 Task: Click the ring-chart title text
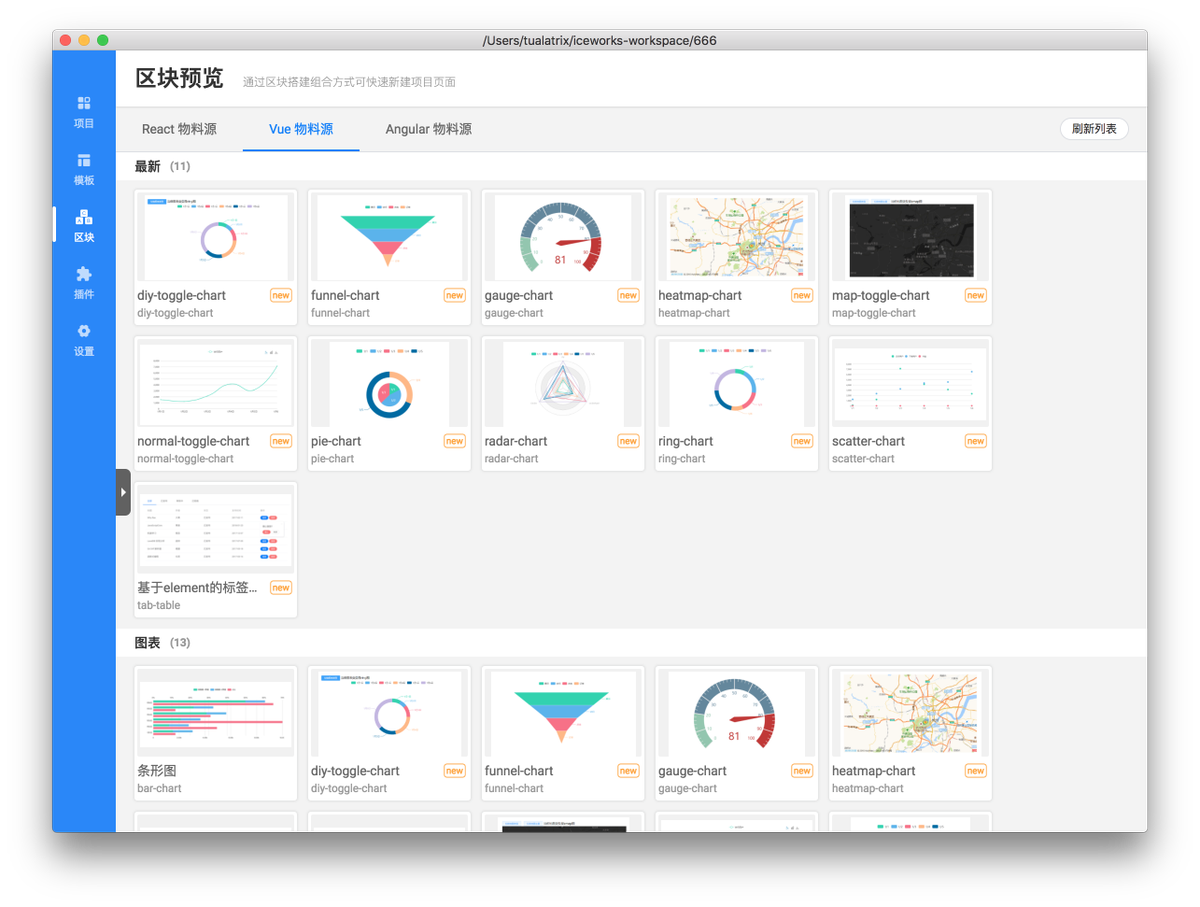click(686, 441)
